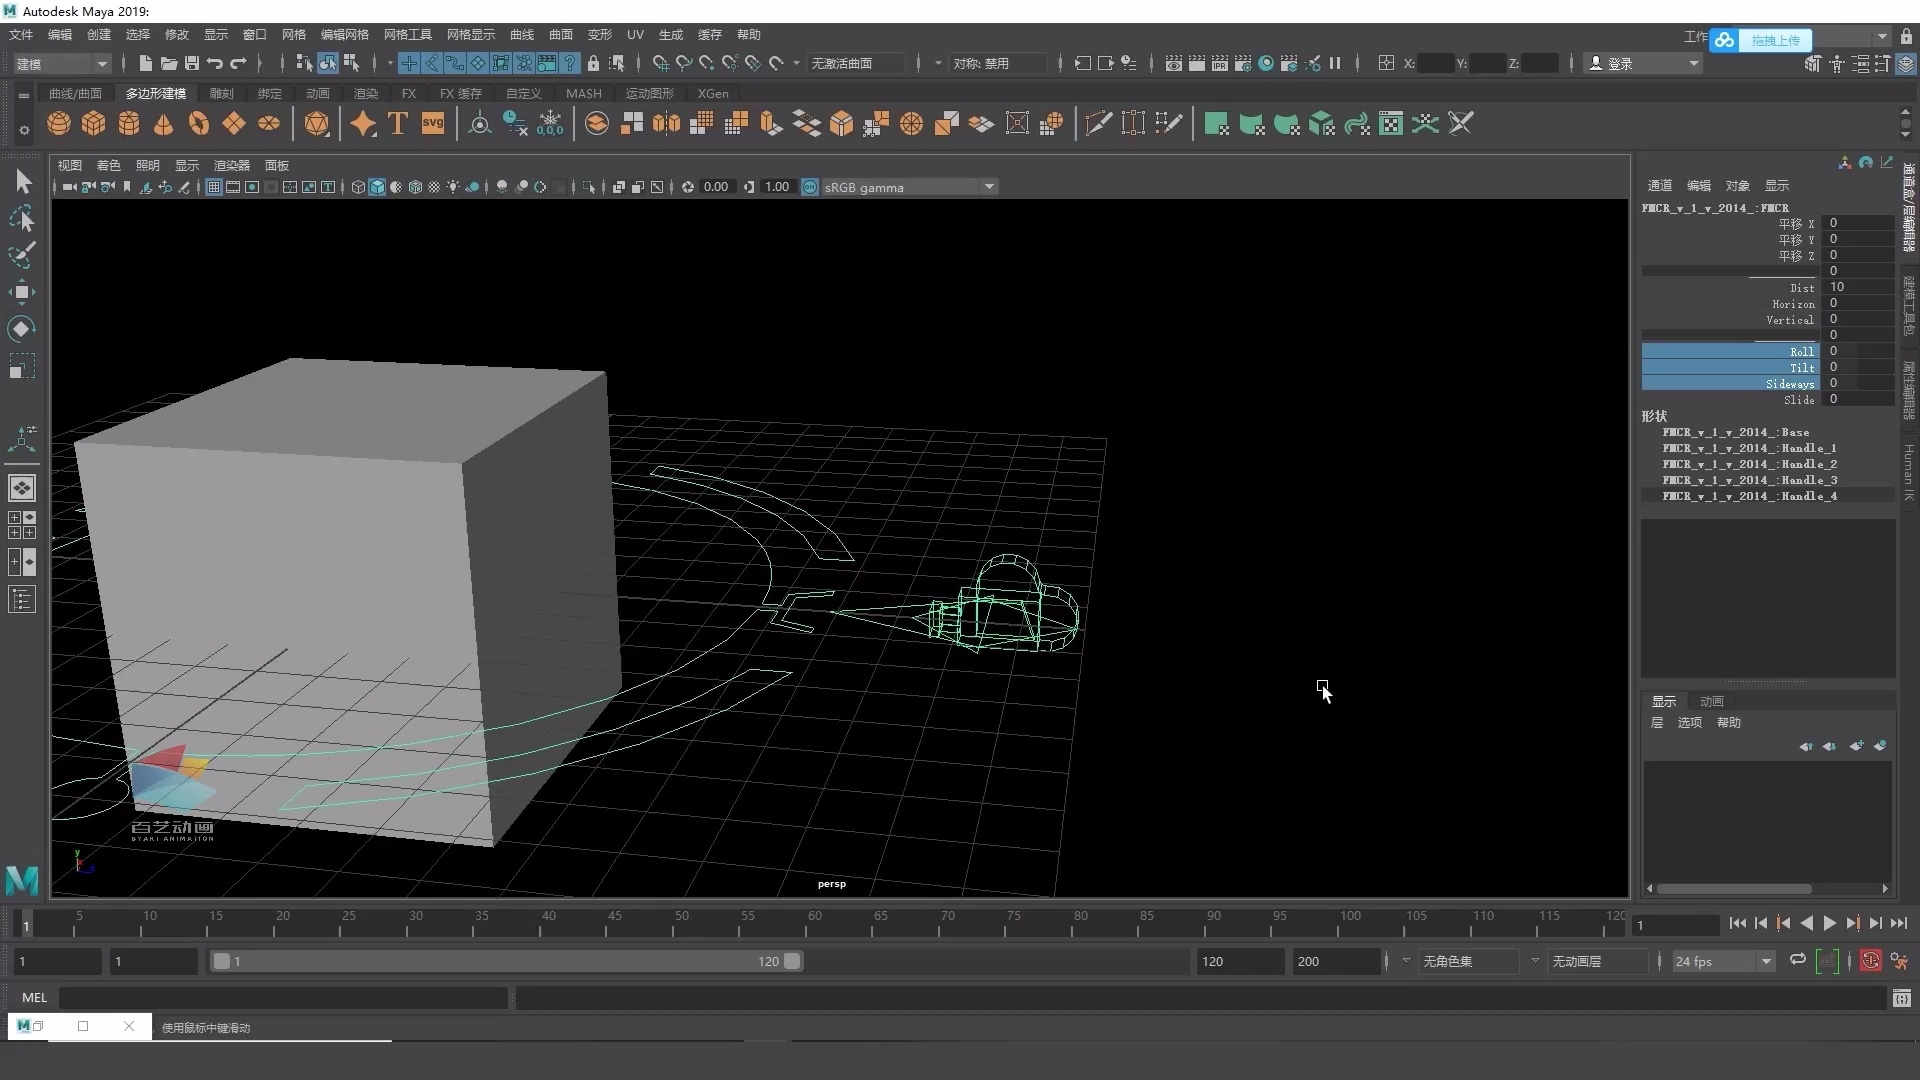Create a polygon sphere from the shelf
The width and height of the screenshot is (1920, 1080).
tap(58, 123)
